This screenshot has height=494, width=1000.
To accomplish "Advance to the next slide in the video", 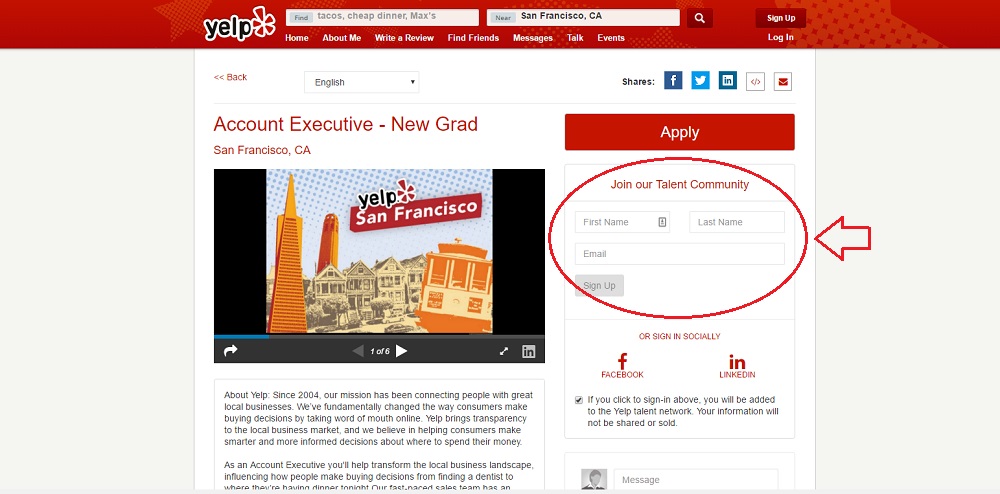I will click(x=401, y=351).
